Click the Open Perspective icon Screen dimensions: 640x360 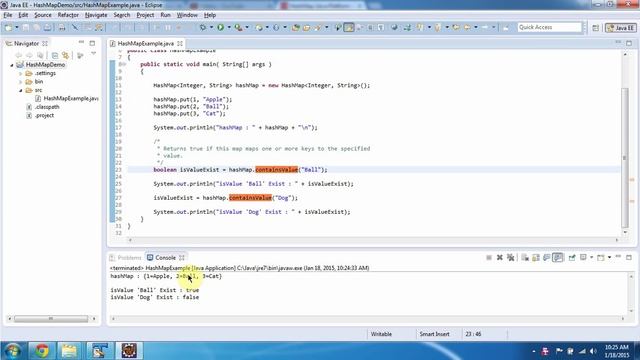(596, 27)
